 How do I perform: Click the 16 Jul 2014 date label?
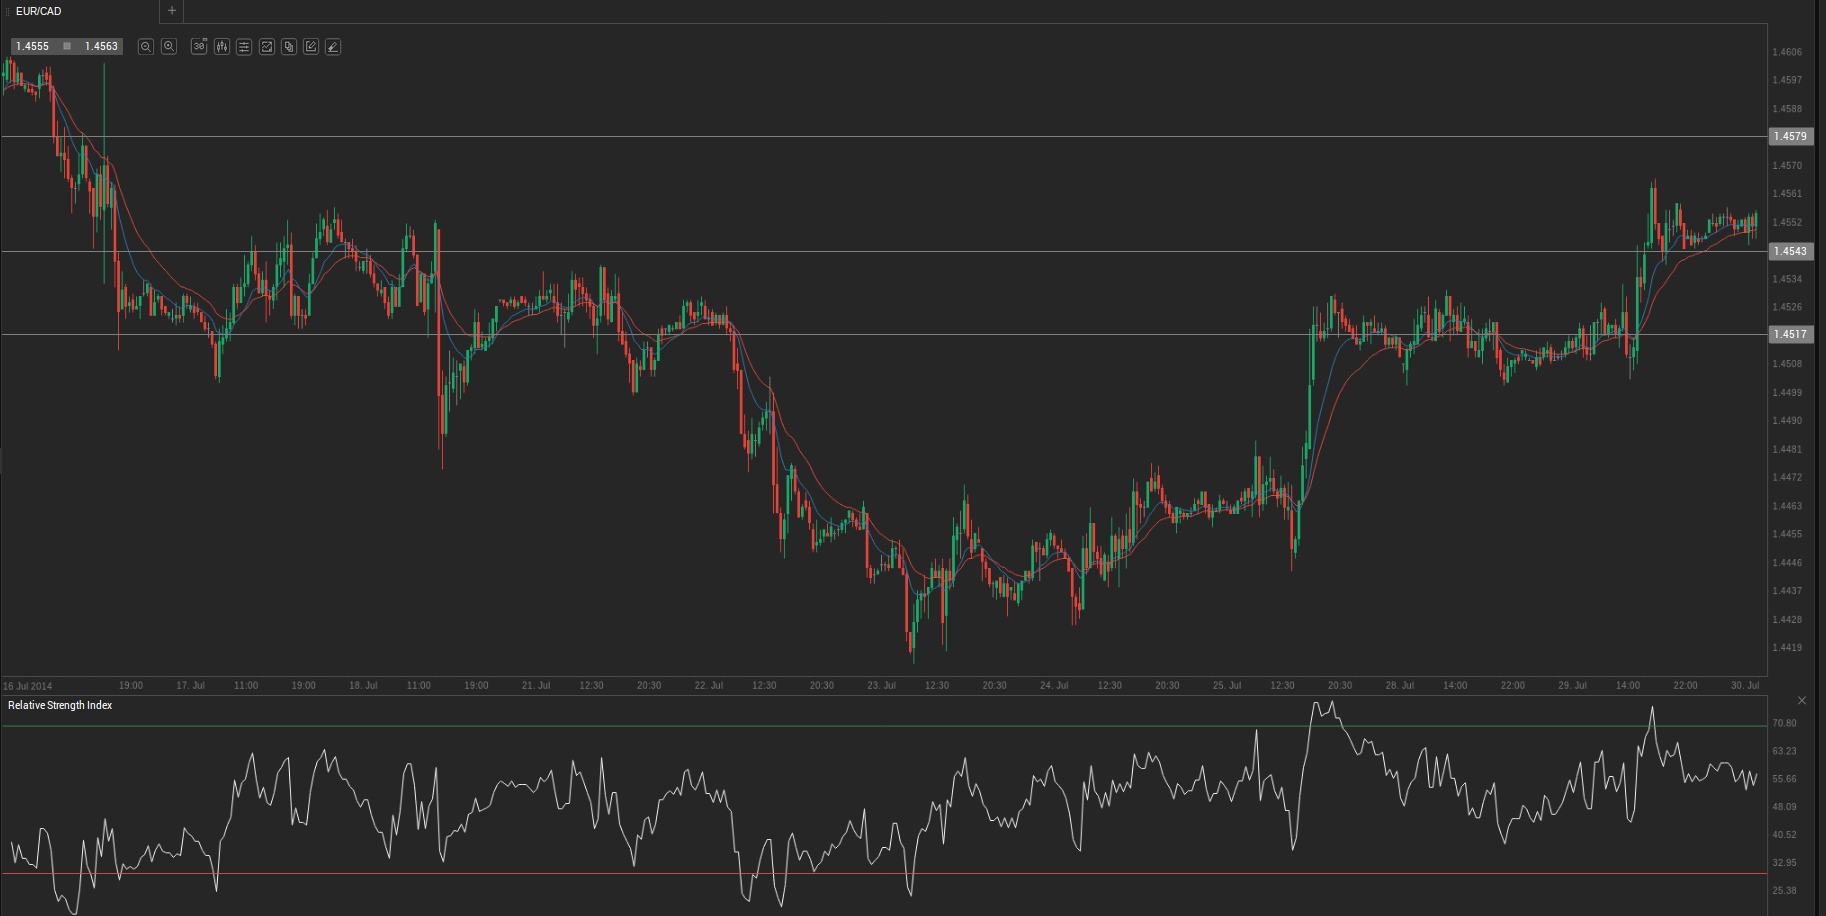pos(28,686)
